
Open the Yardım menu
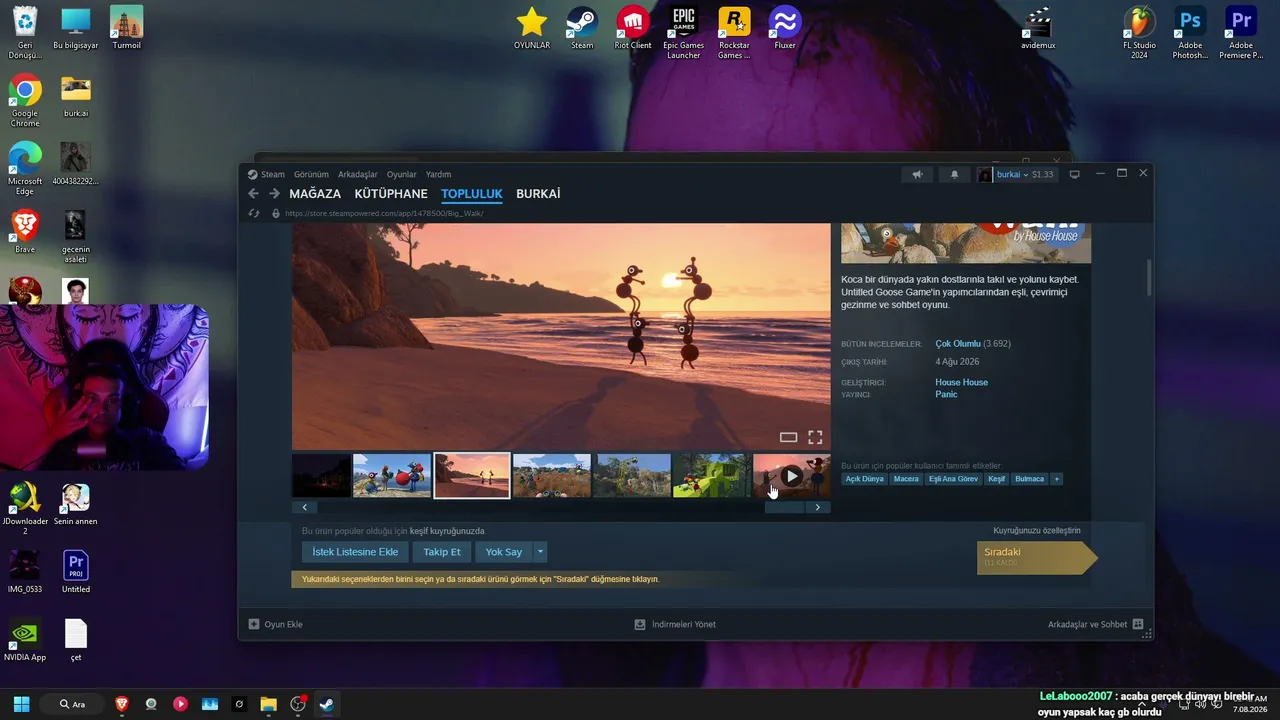click(438, 174)
